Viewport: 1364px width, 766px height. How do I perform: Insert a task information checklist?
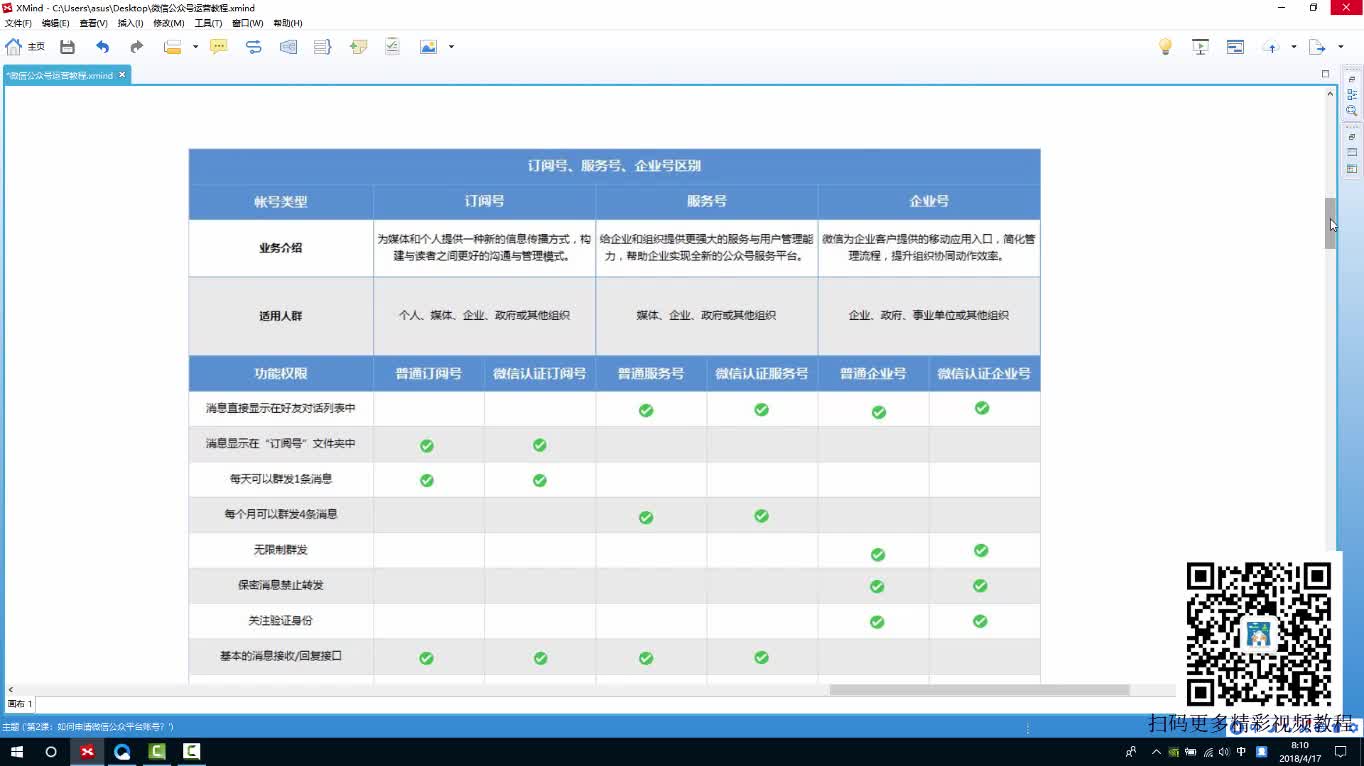point(391,46)
